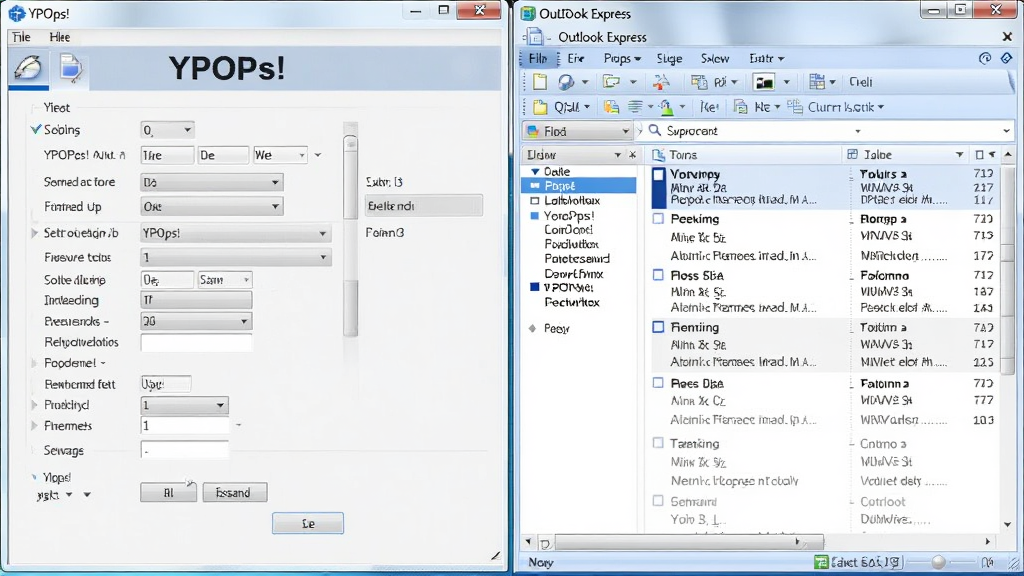Click the printer document icon labeled Ne
The height and width of the screenshot is (576, 1024).
click(x=741, y=106)
